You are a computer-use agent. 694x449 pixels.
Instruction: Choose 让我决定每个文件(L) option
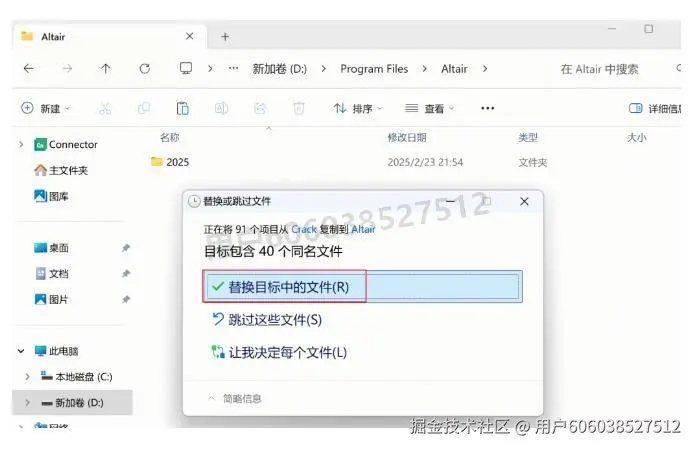(280, 352)
